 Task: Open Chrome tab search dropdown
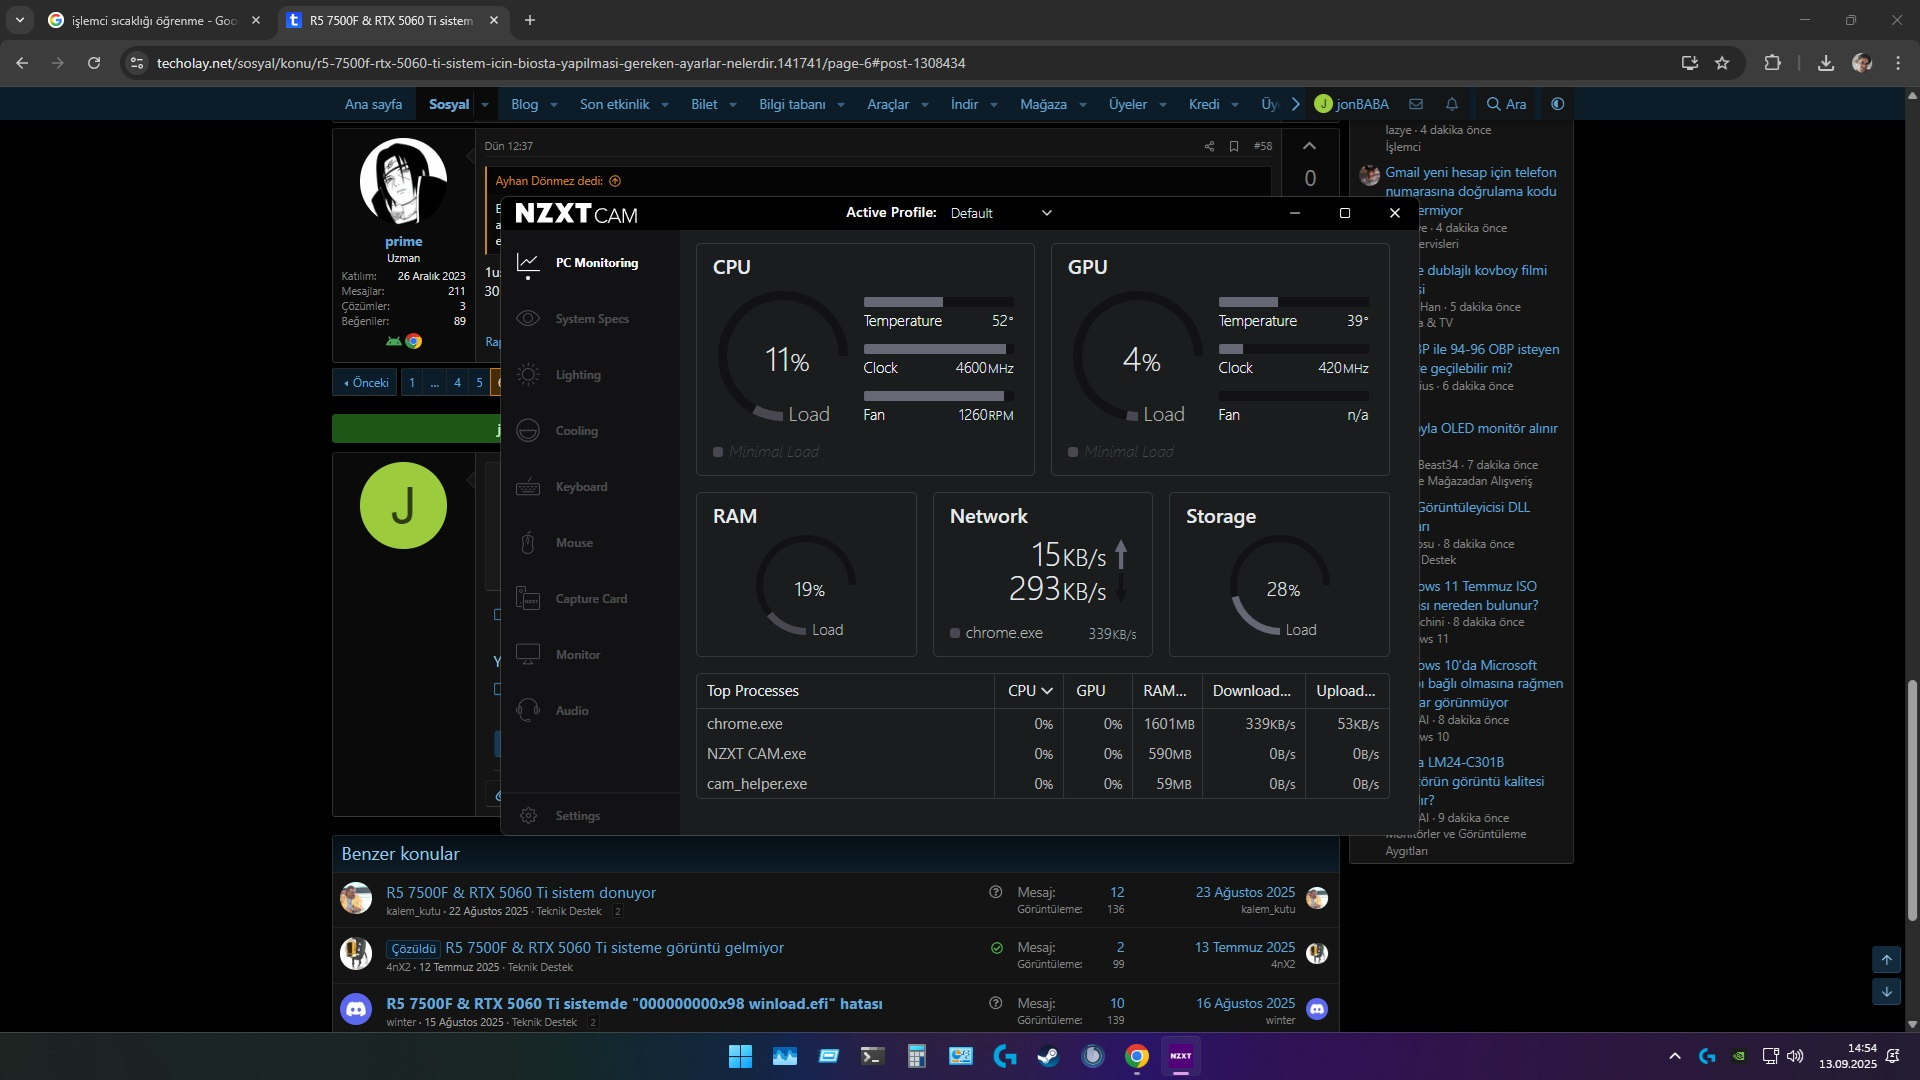click(x=20, y=20)
